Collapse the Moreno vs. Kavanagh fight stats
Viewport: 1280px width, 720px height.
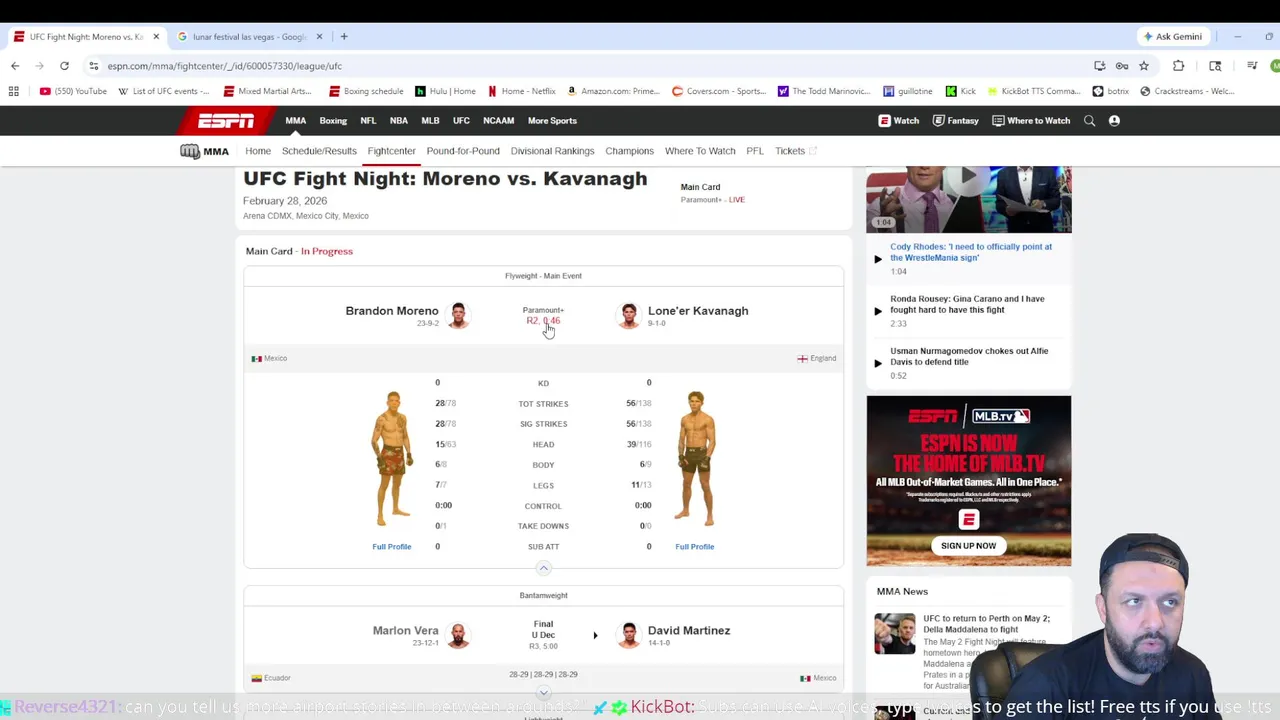point(543,568)
